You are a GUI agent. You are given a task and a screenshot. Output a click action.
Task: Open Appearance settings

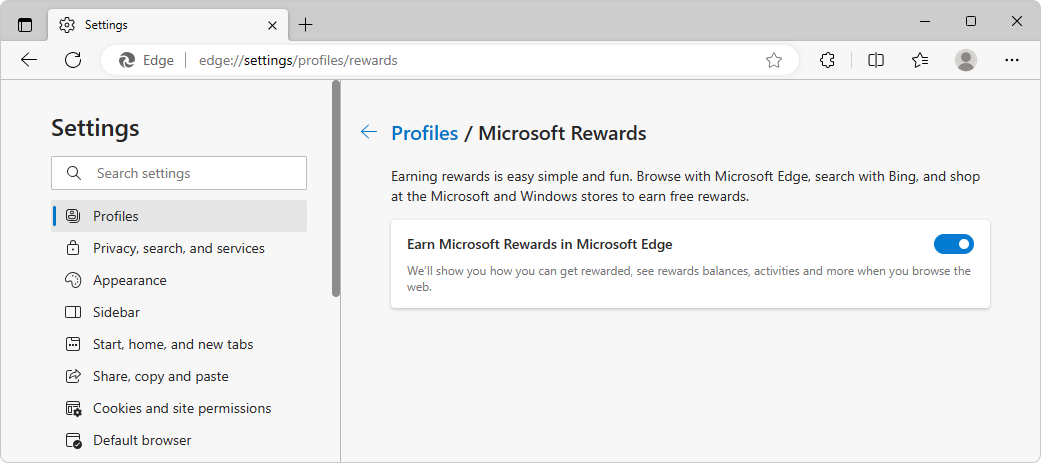pos(179,280)
